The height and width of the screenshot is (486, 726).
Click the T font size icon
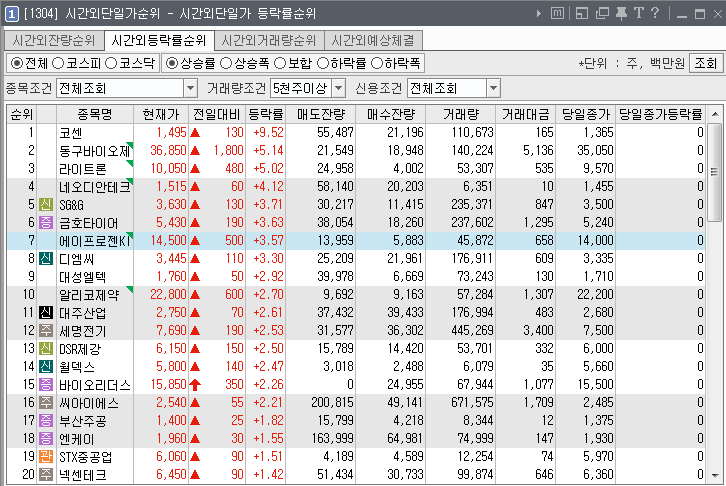click(639, 13)
